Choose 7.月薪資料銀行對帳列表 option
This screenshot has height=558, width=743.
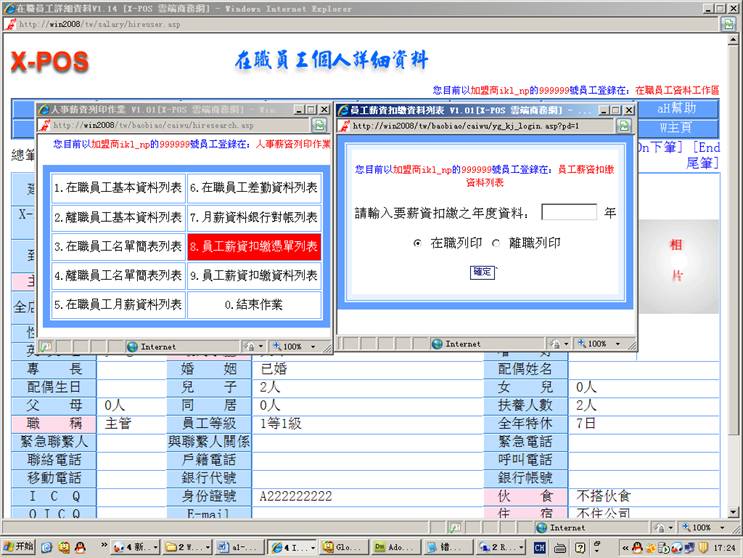click(x=254, y=217)
